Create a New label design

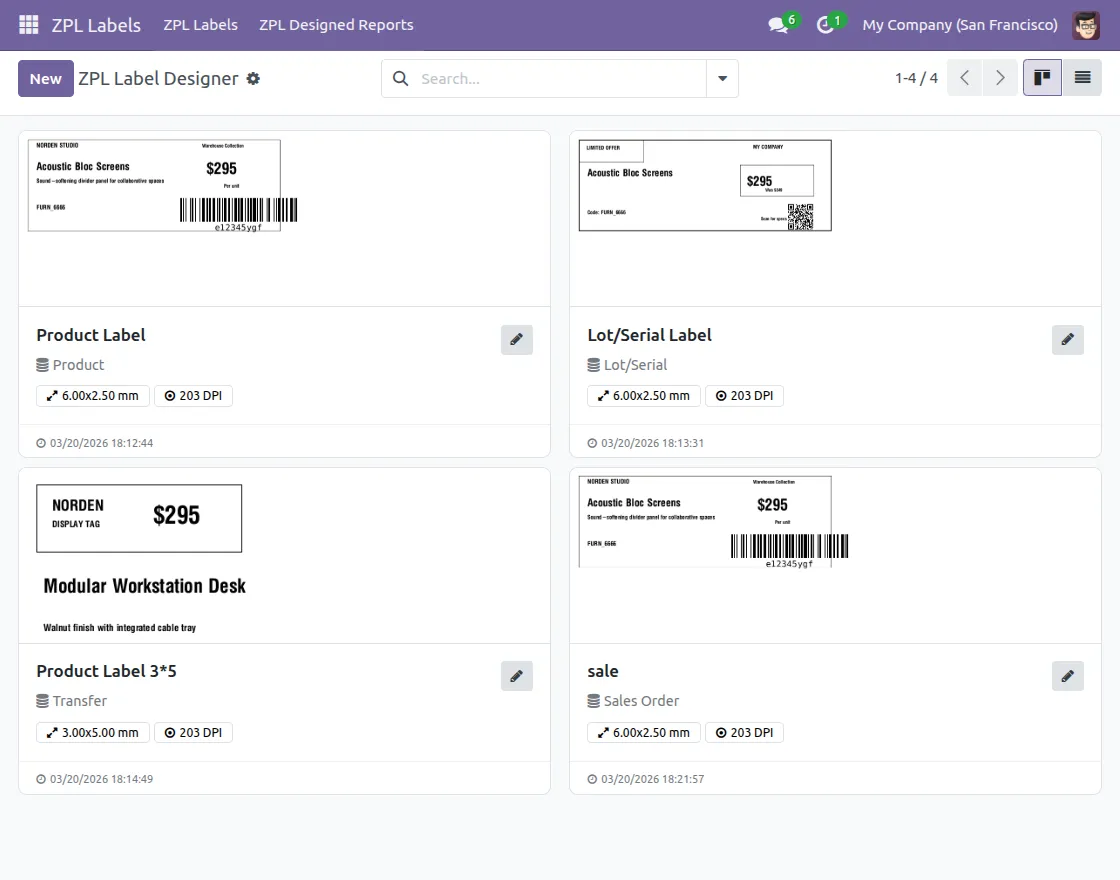point(46,79)
